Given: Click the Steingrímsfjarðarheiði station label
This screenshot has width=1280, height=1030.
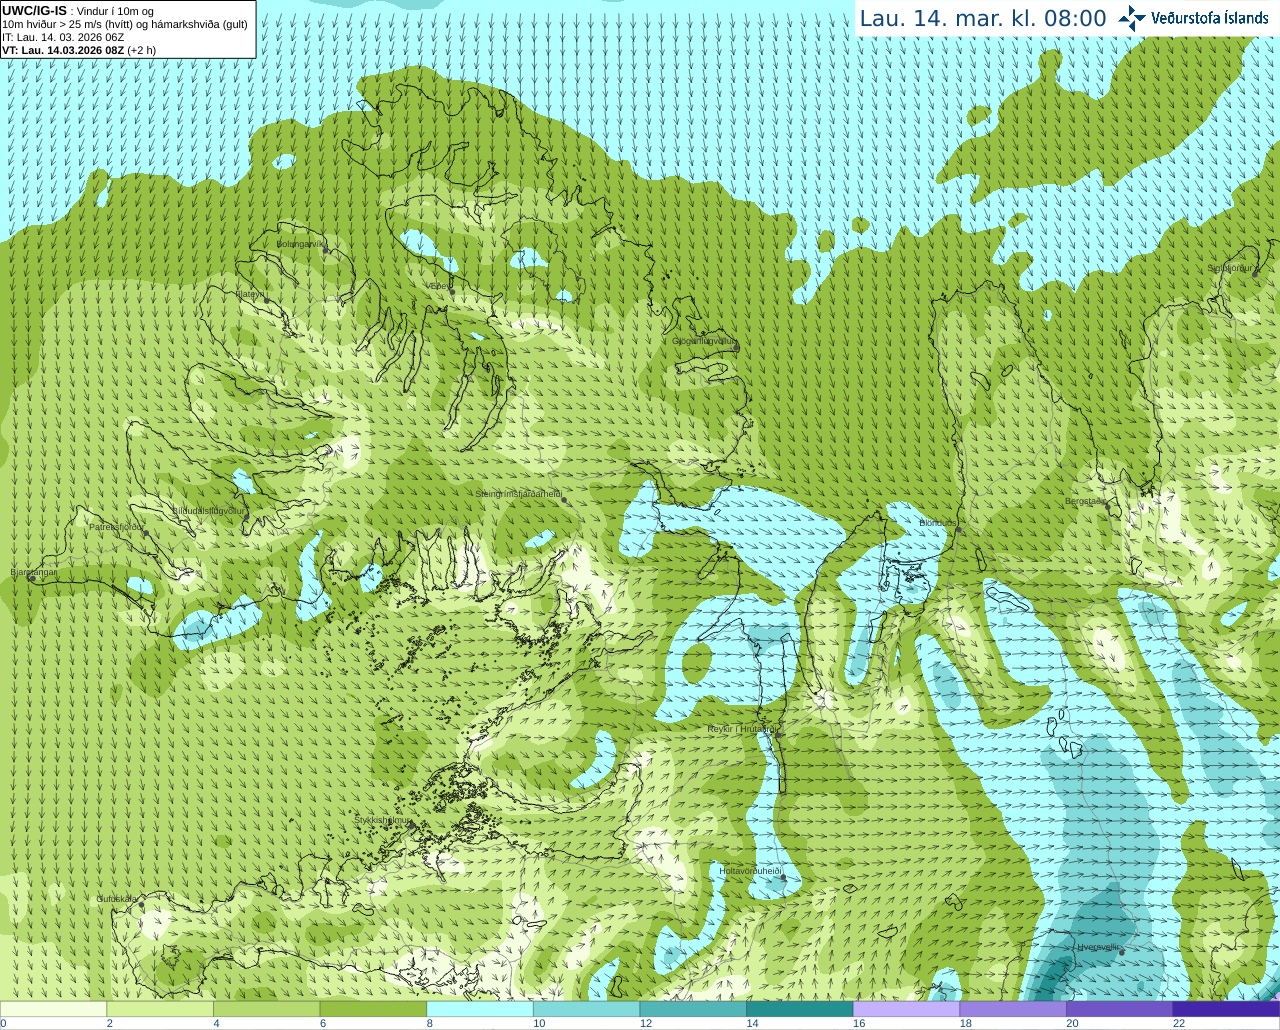Looking at the screenshot, I should pos(518,494).
